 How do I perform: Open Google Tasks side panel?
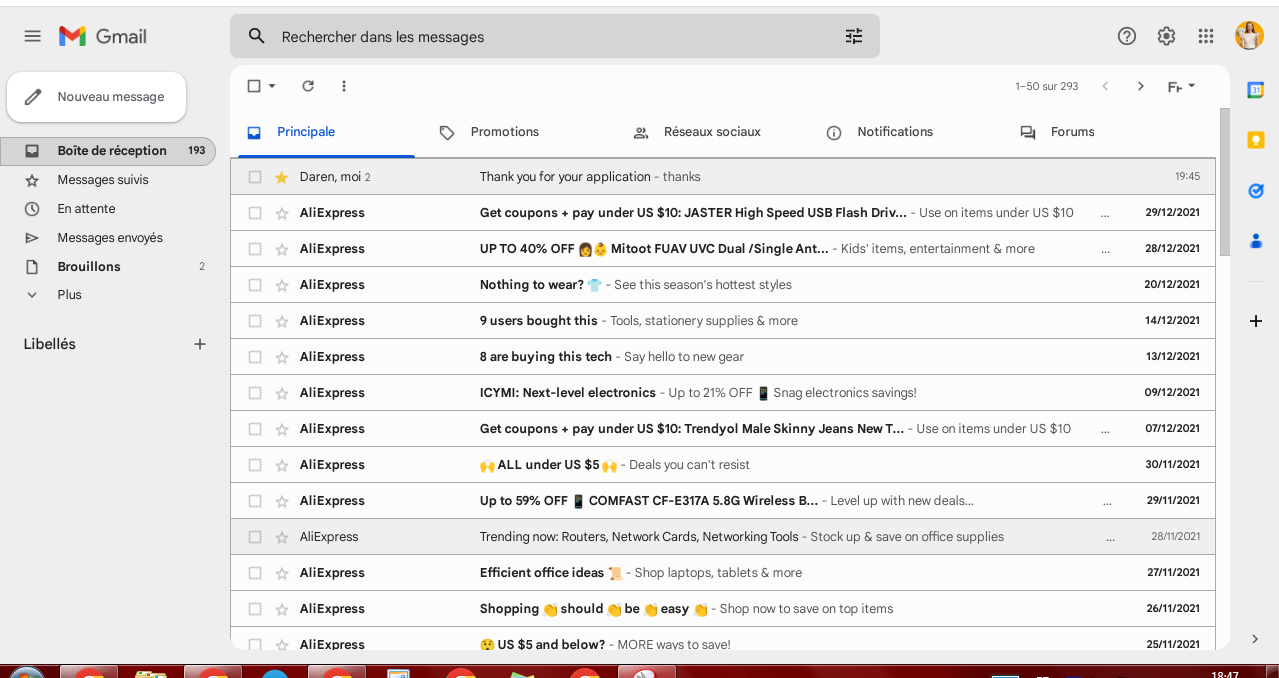pos(1256,190)
